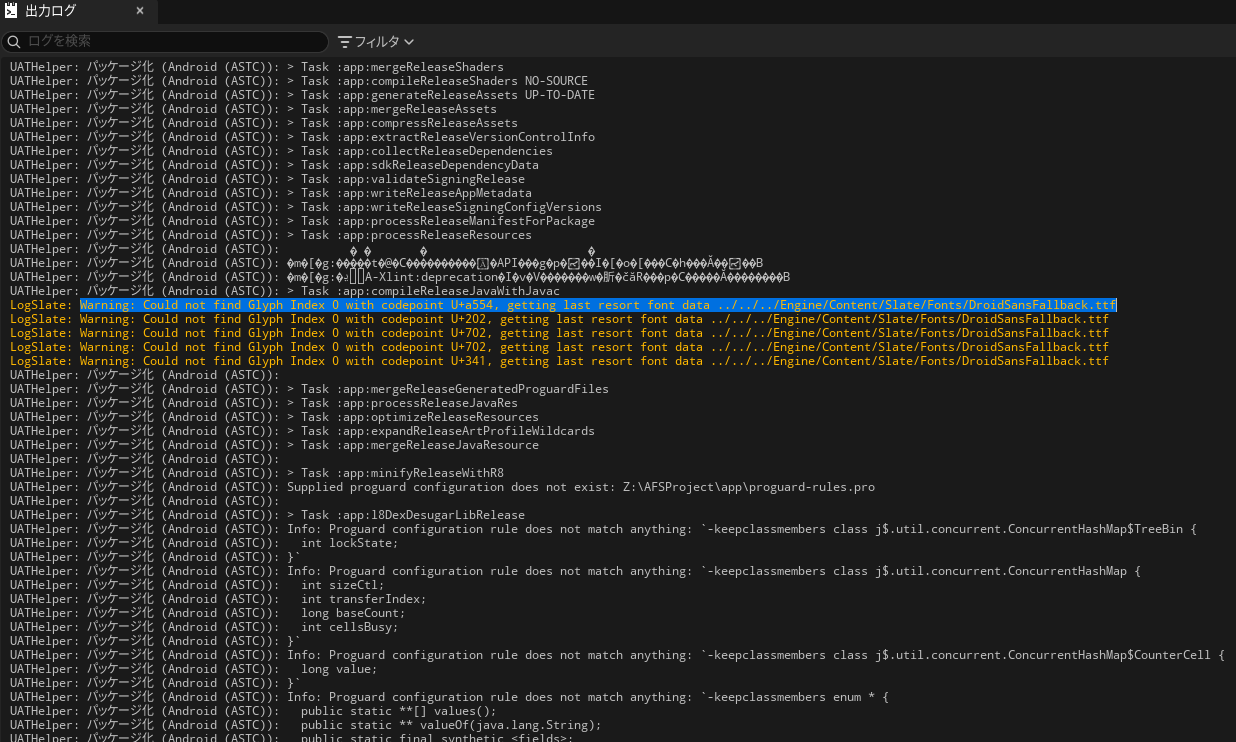Click the ConcurrentHashMap$CounterCell info line
Screen dimensions: 1236x742
coord(617,655)
